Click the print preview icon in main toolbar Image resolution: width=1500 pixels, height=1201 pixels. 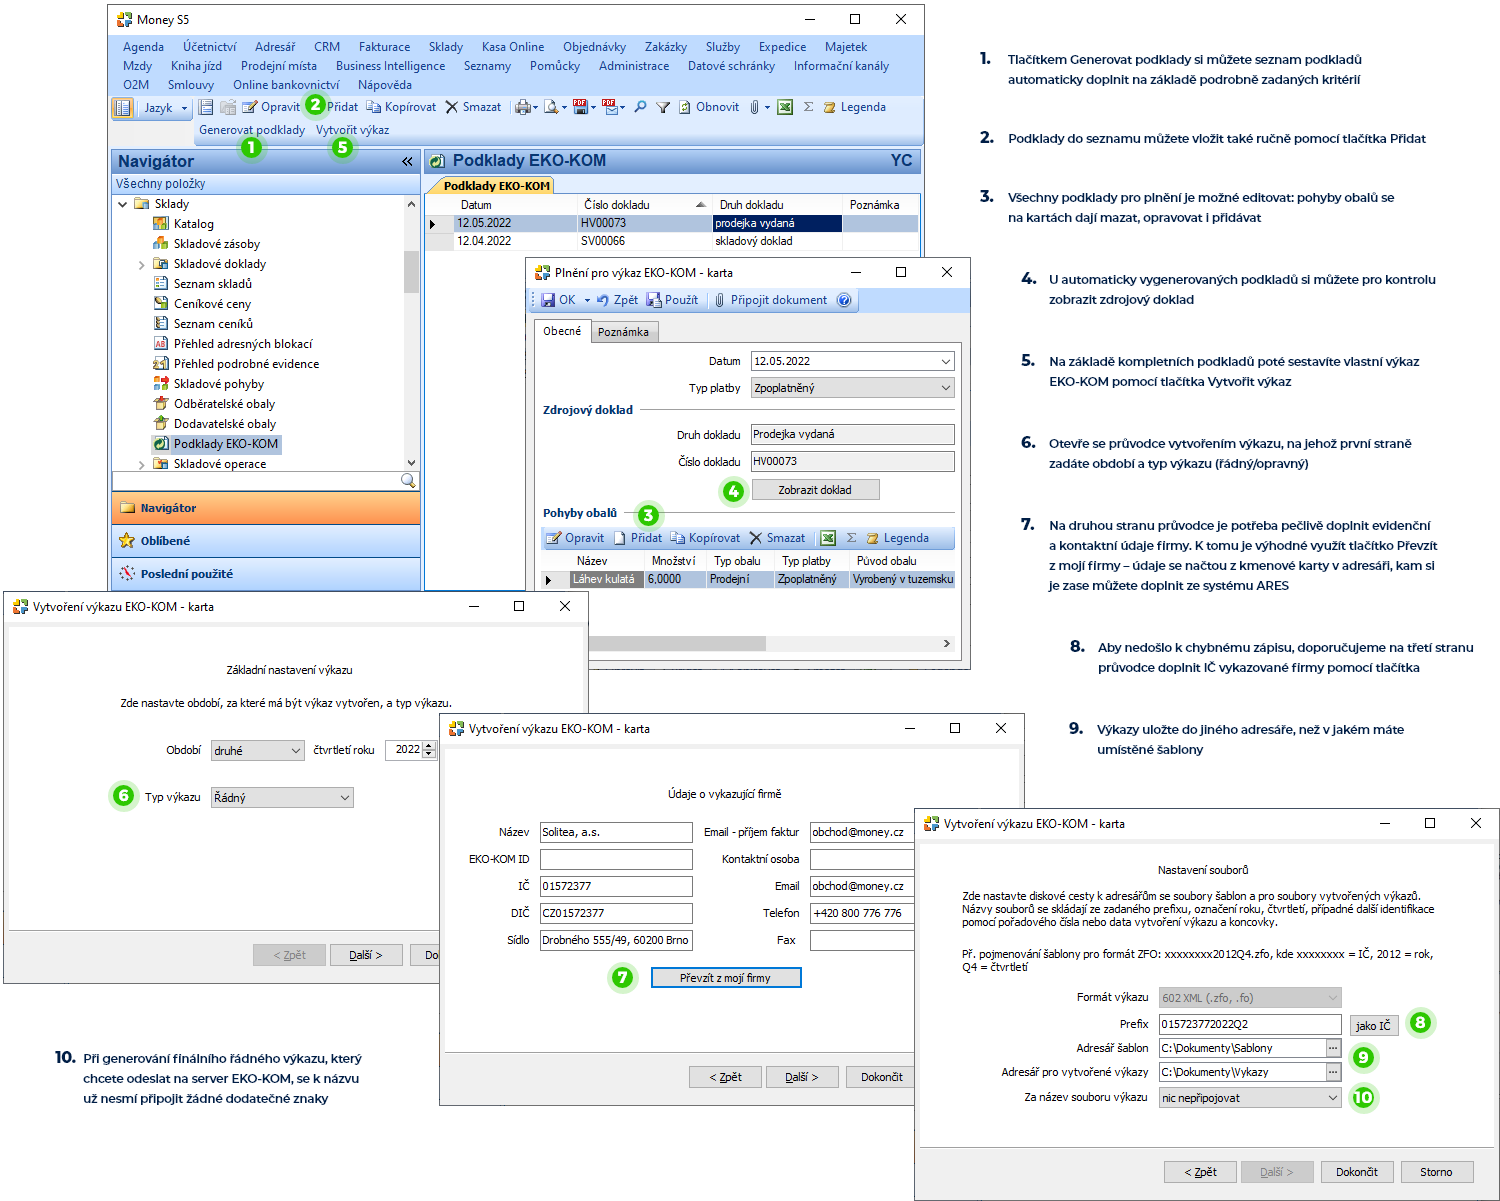click(x=551, y=107)
